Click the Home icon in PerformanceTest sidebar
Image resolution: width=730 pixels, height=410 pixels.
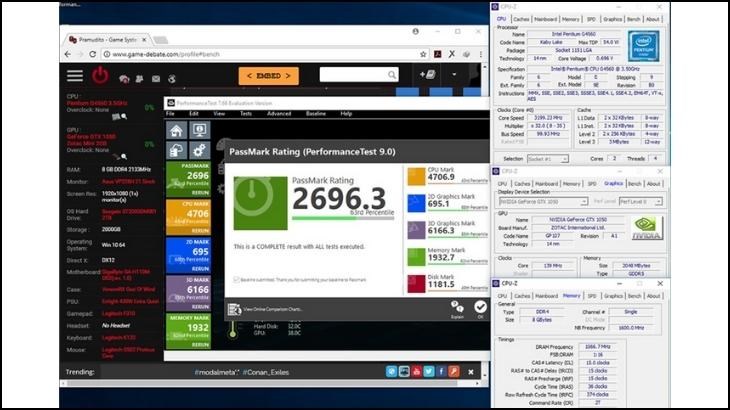click(177, 131)
